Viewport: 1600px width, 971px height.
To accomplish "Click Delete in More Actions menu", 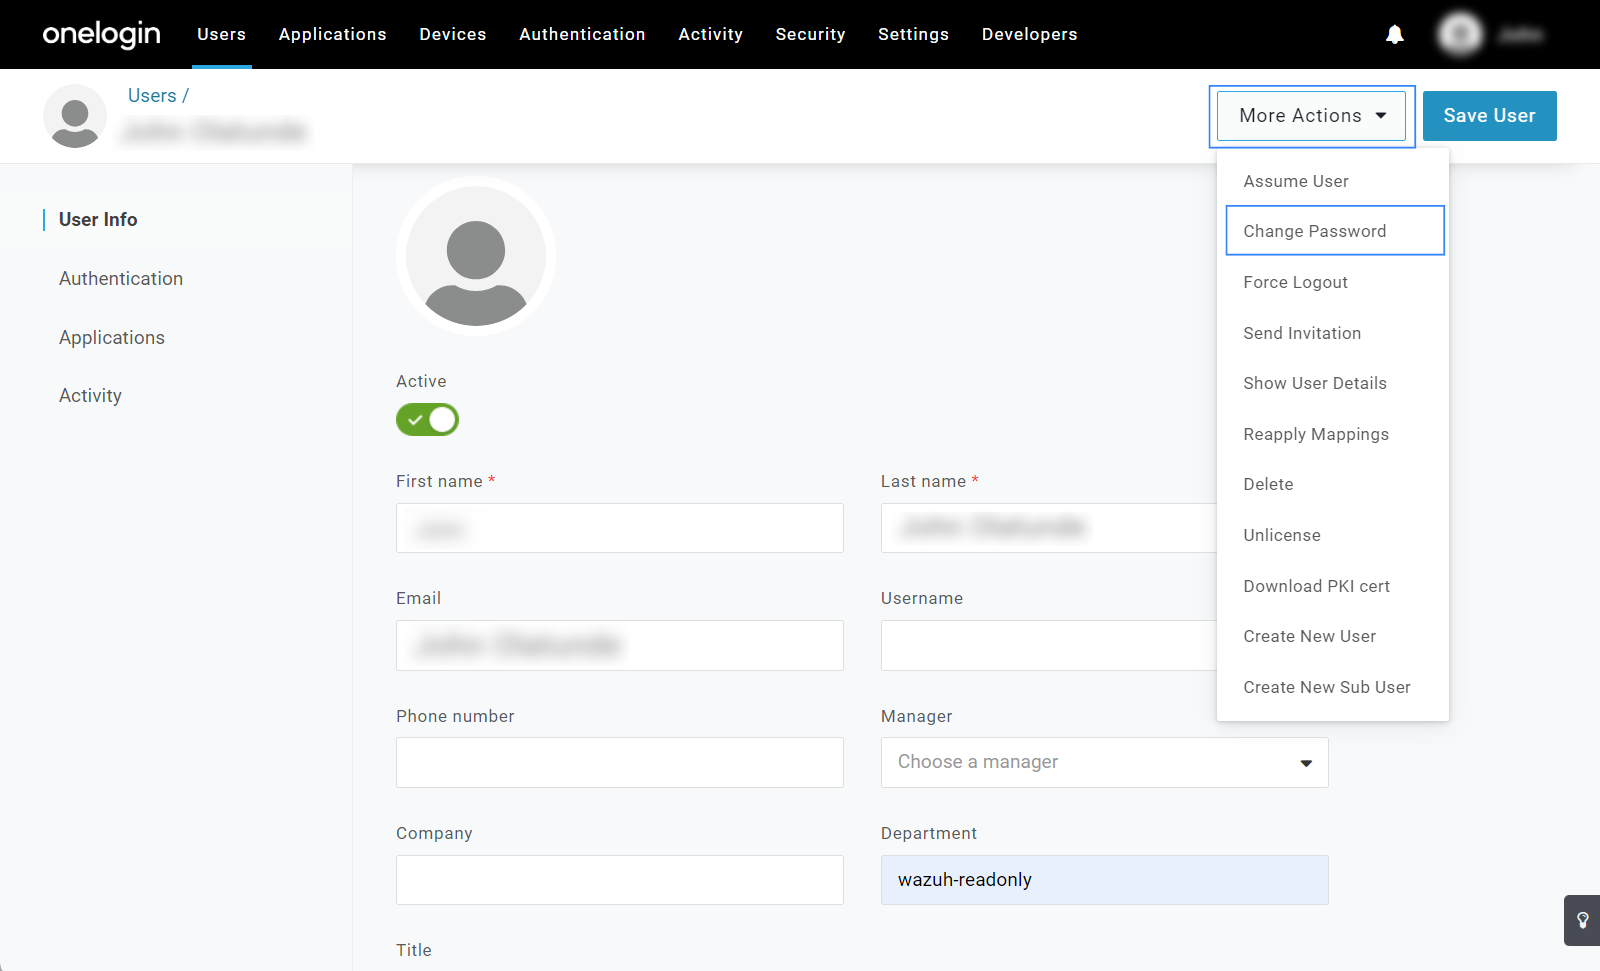I will tap(1268, 484).
